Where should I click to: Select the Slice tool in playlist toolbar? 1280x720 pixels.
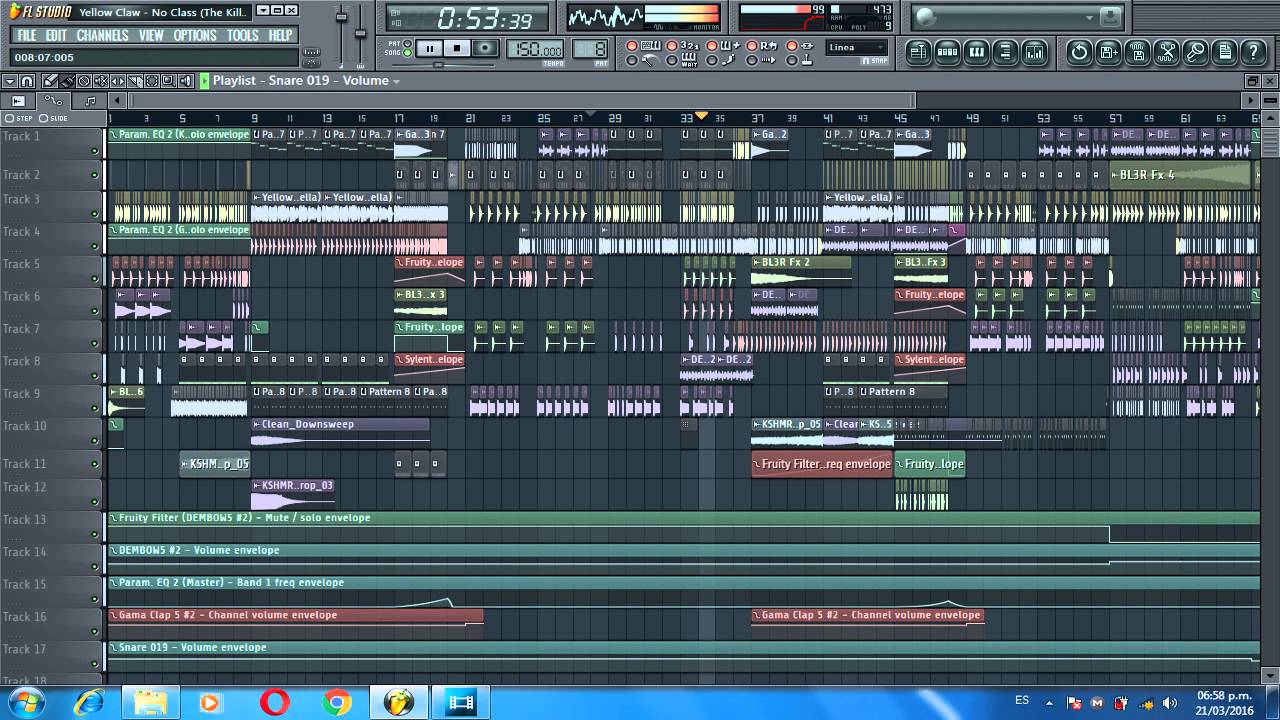(x=135, y=81)
